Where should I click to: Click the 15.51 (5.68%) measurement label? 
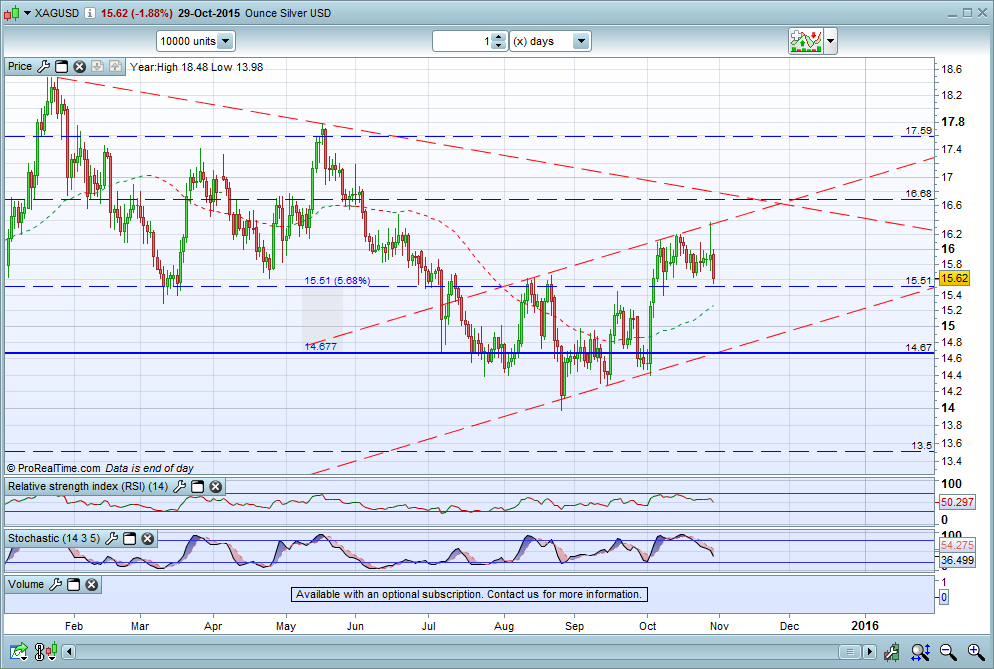[337, 280]
